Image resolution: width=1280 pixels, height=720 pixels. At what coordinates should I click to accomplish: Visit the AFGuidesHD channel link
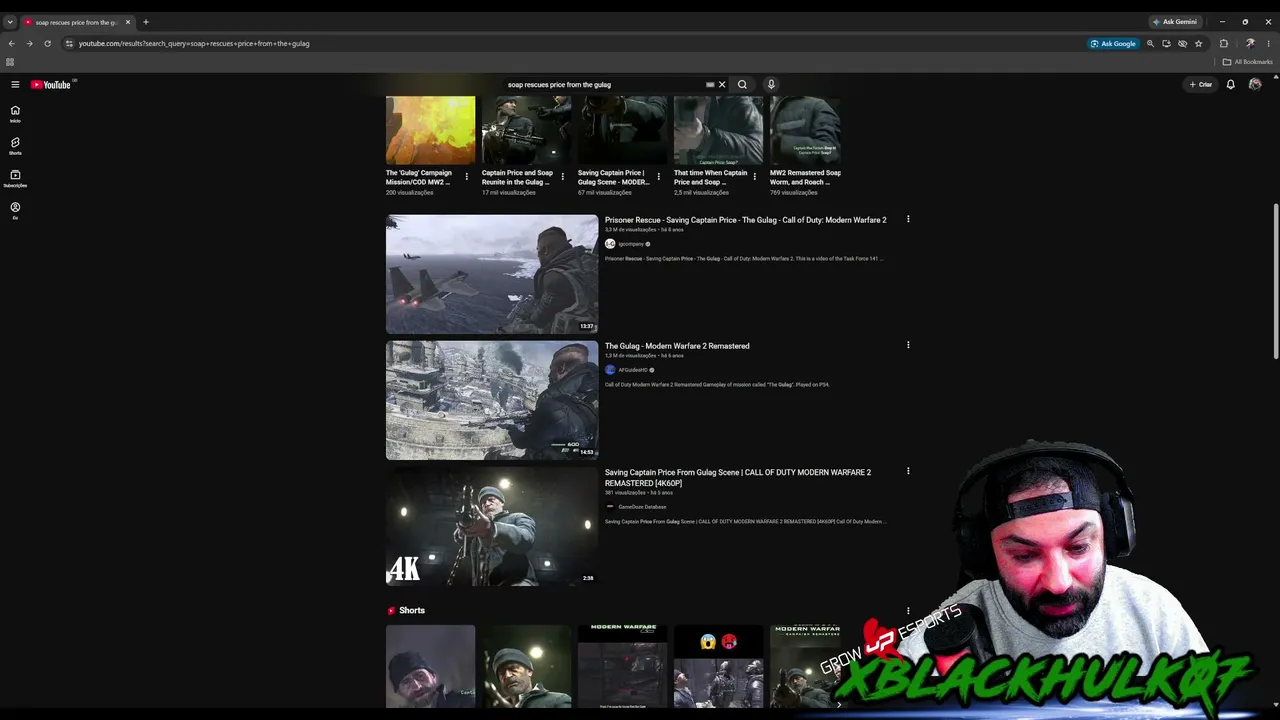(633, 370)
